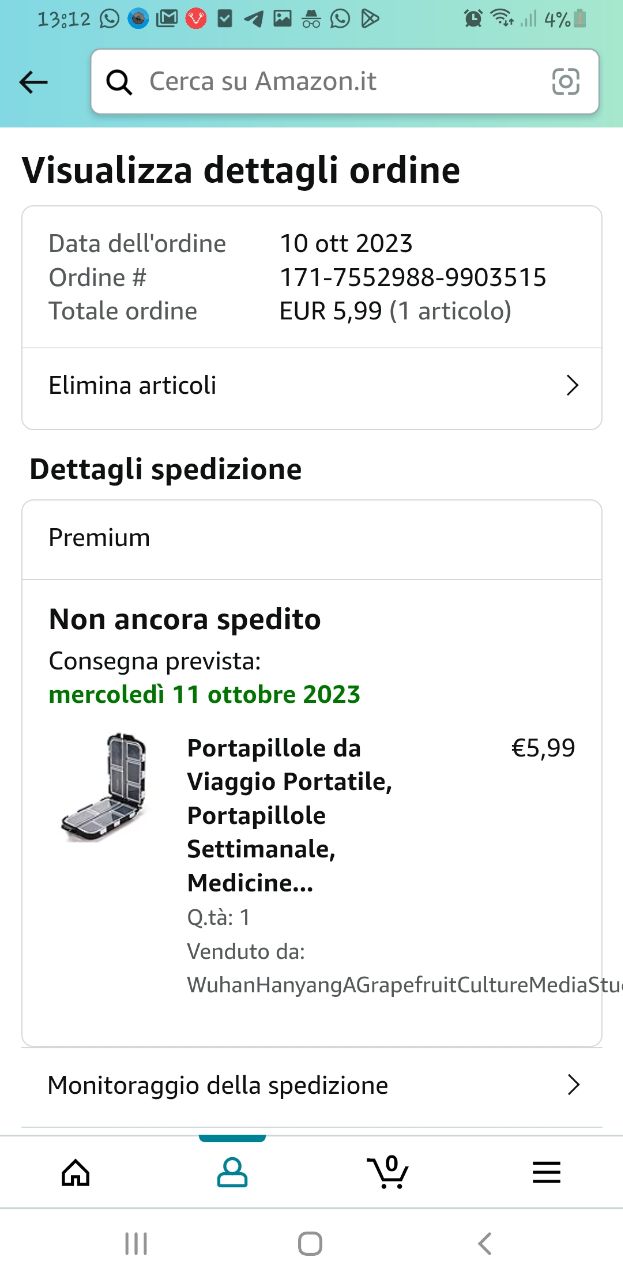Go to Amazon home tab
This screenshot has width=623, height=1280.
click(x=76, y=1172)
